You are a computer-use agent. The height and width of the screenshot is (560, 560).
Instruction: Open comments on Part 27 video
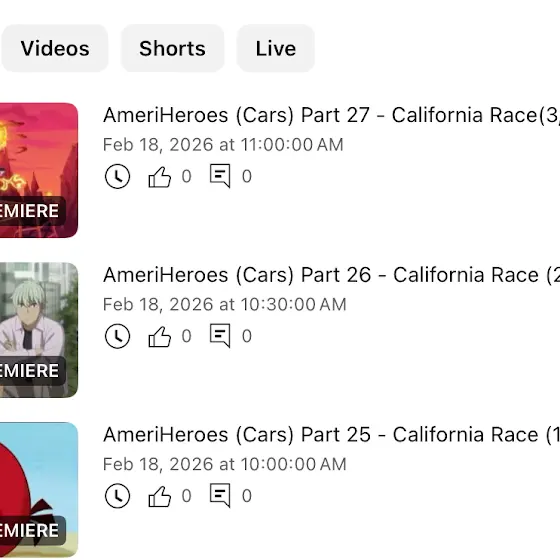220,176
